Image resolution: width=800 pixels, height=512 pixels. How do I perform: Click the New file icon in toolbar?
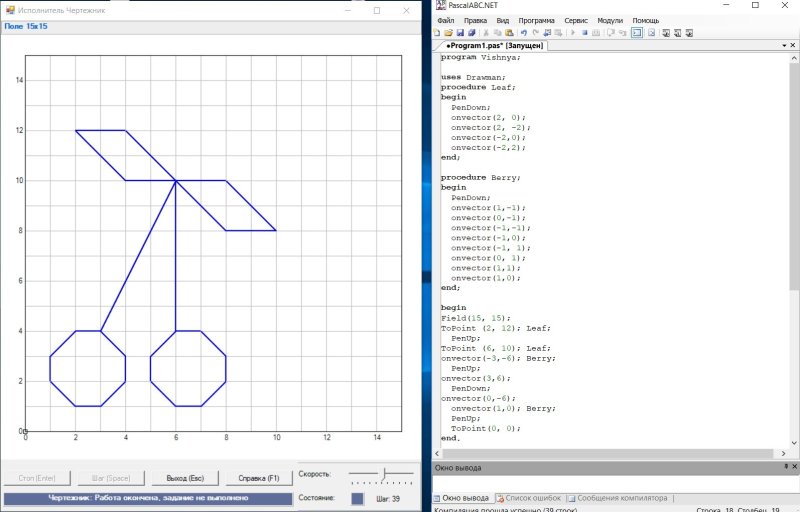click(437, 32)
